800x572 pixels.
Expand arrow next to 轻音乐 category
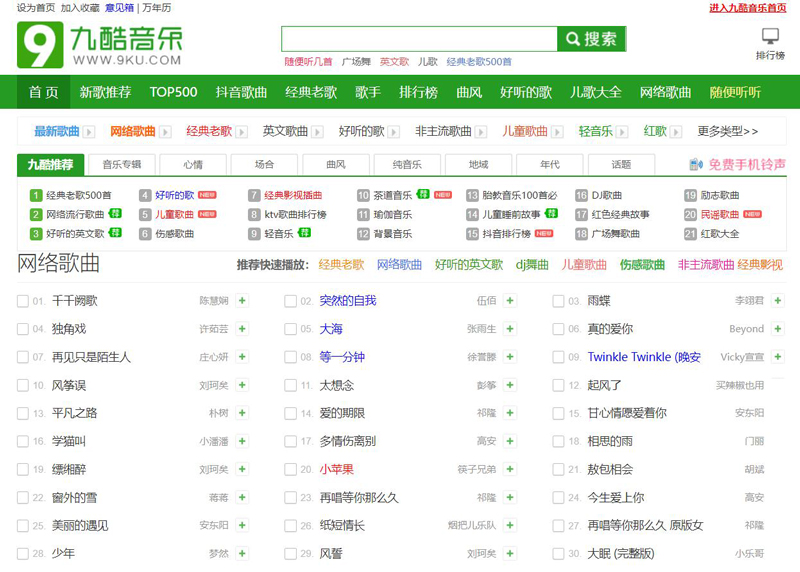click(622, 132)
